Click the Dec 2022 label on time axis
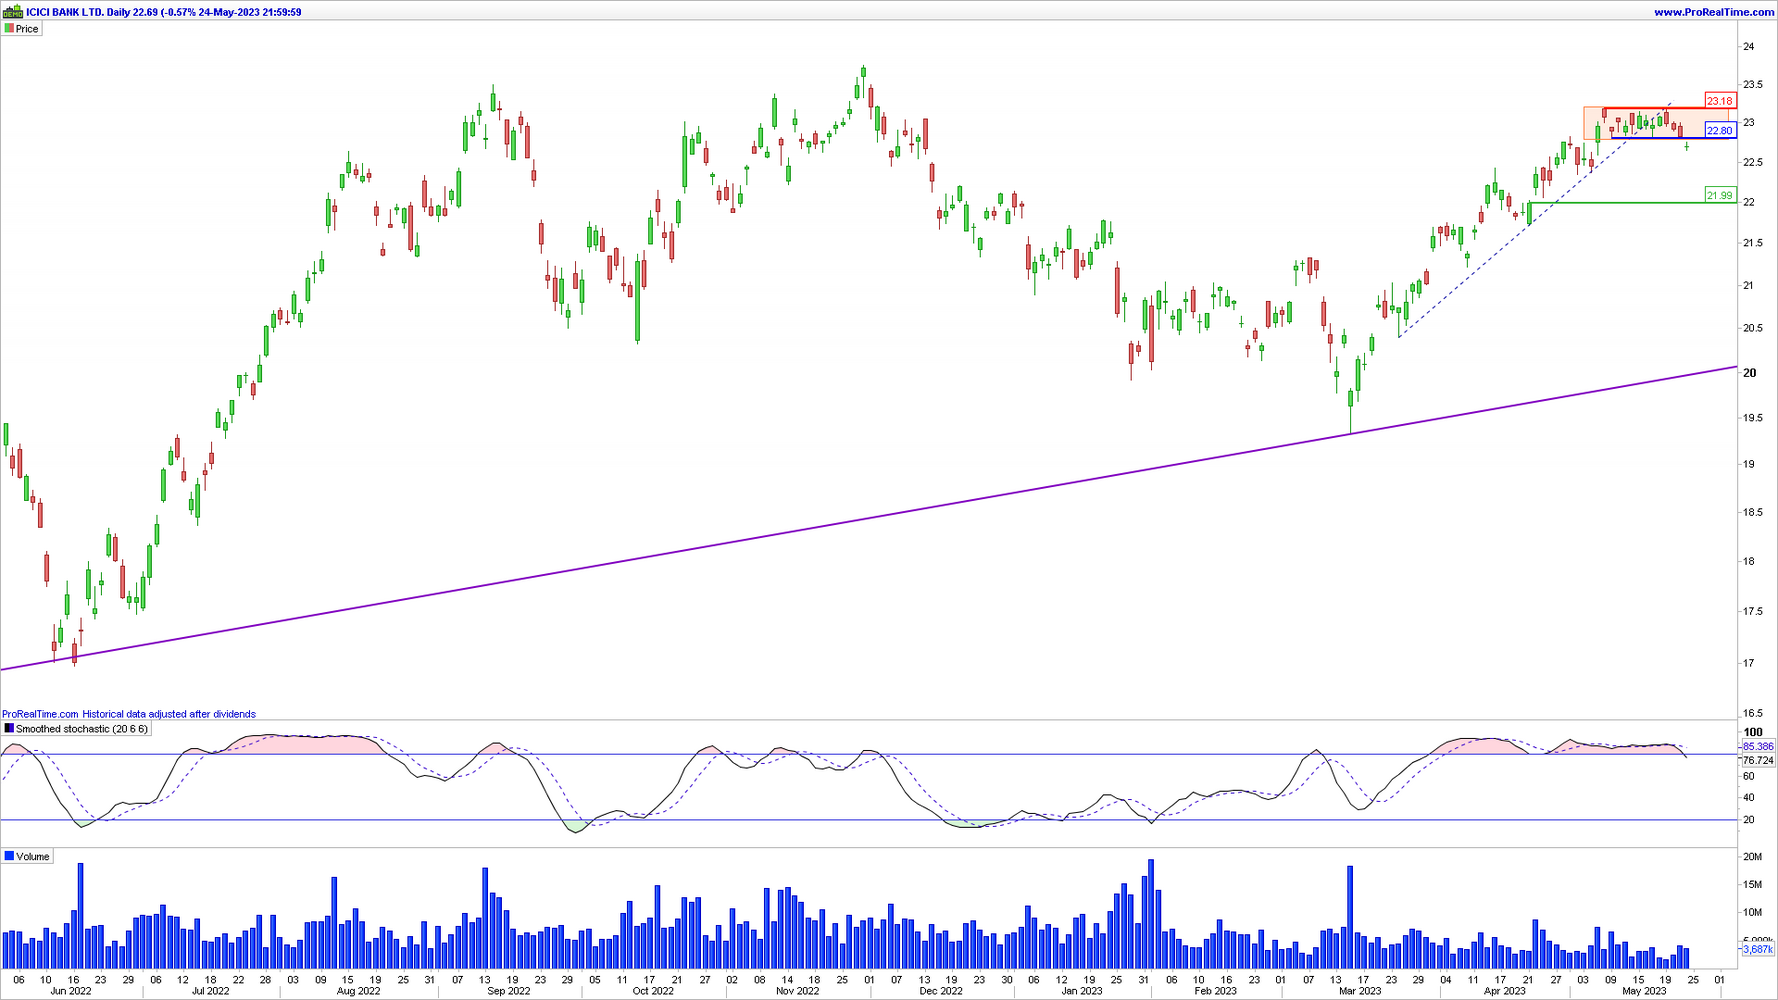Screen dimensions: 1778x1000 941,991
